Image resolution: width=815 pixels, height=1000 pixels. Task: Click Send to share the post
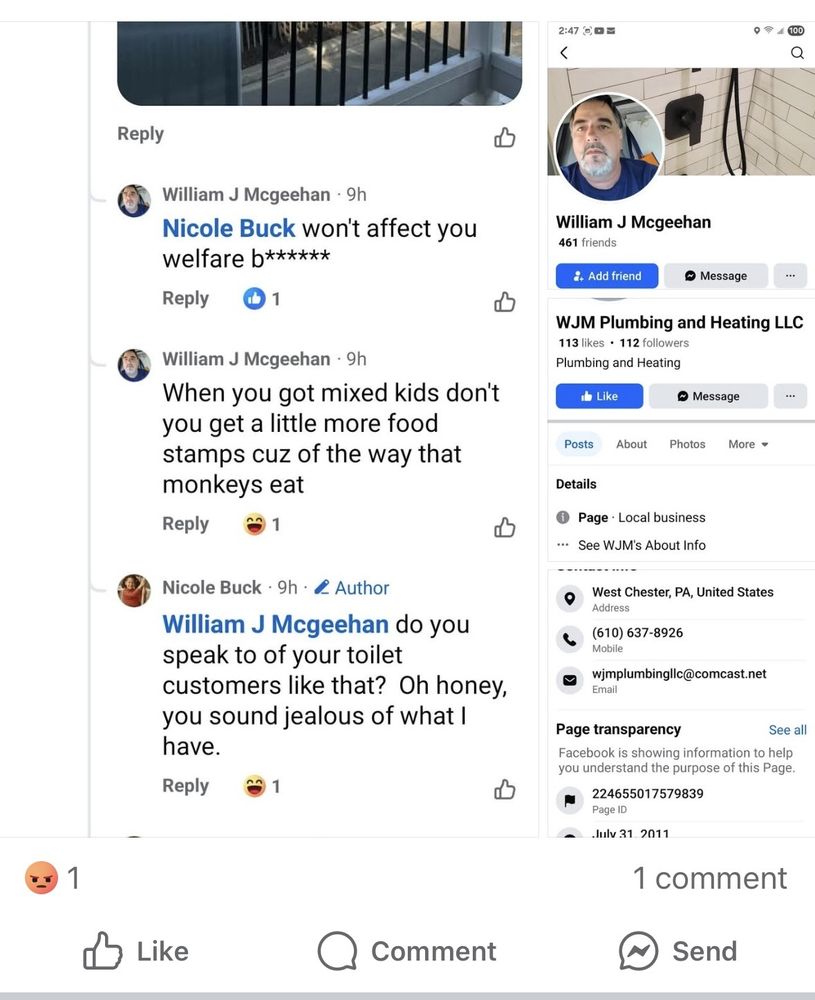tap(678, 951)
